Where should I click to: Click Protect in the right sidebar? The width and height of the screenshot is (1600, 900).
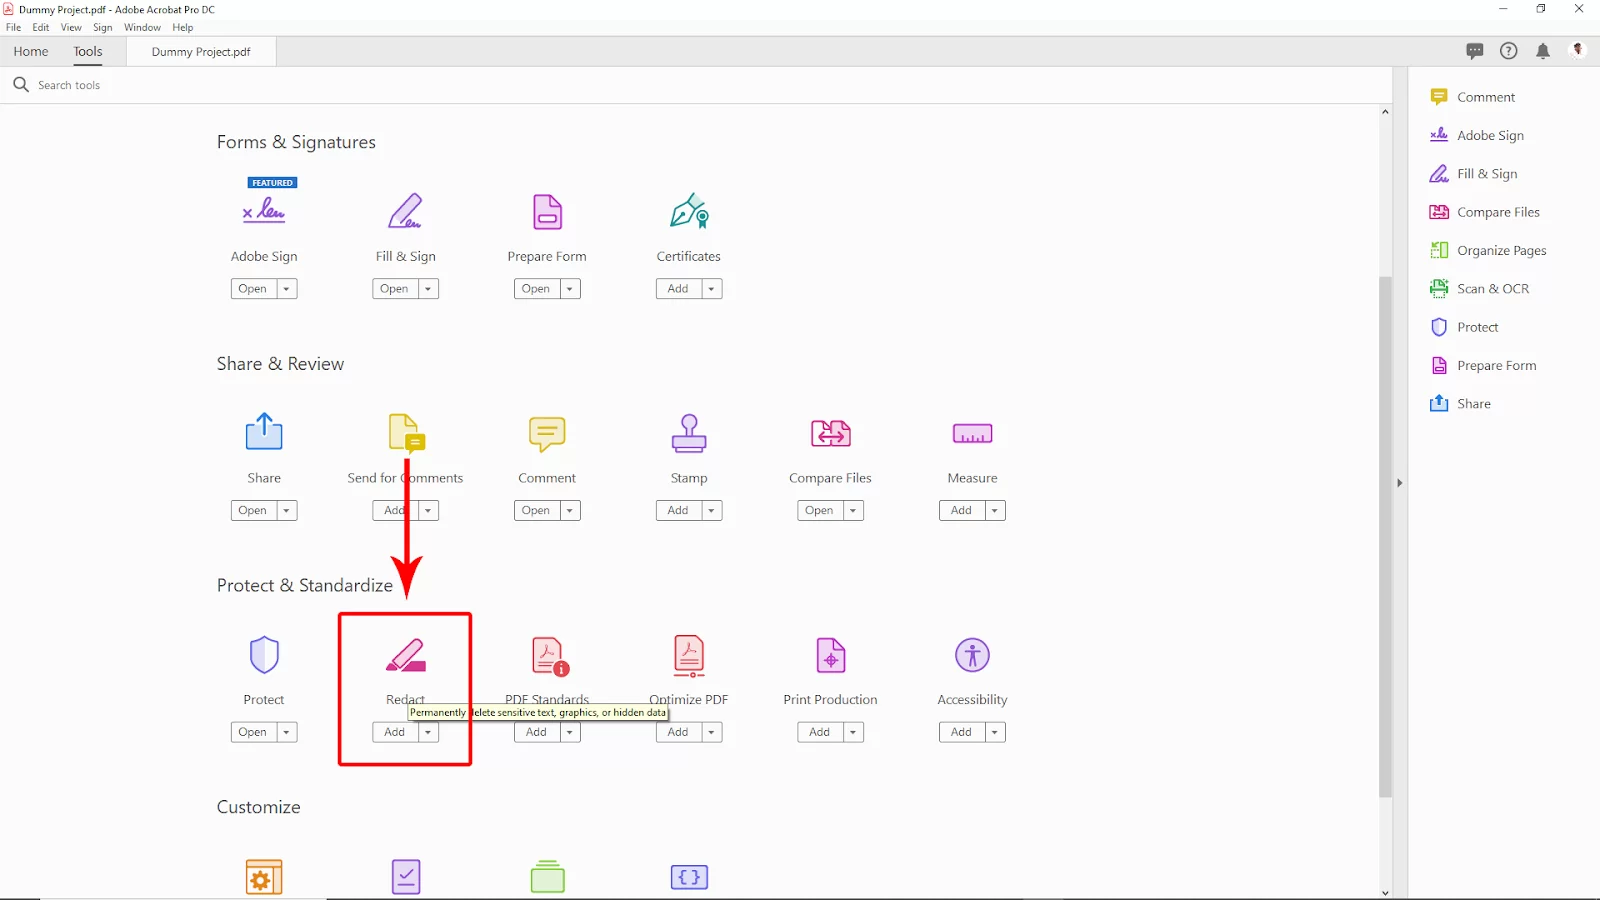coord(1464,327)
